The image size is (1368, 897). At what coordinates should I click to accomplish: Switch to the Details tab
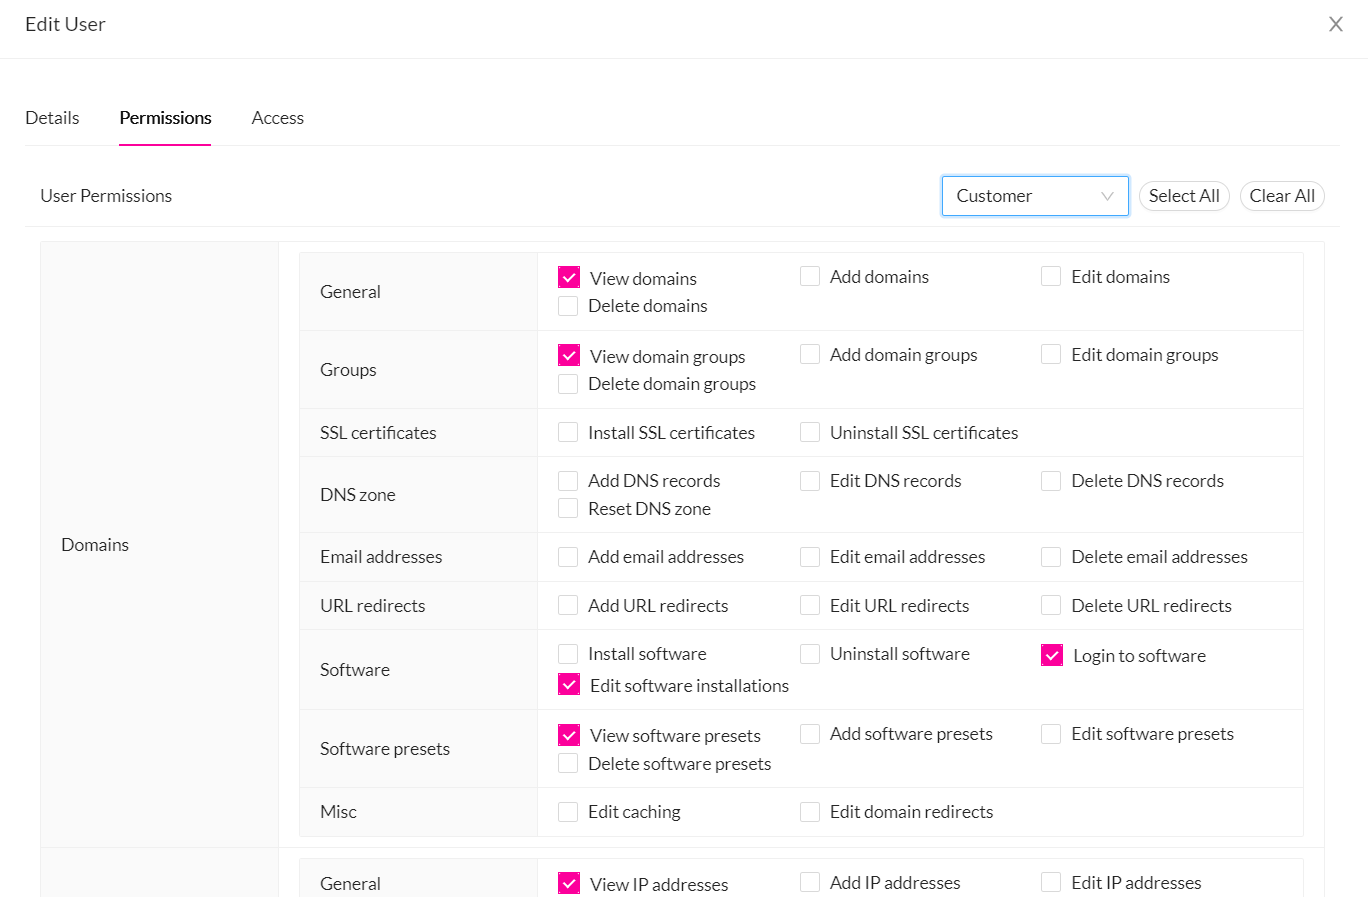(51, 117)
